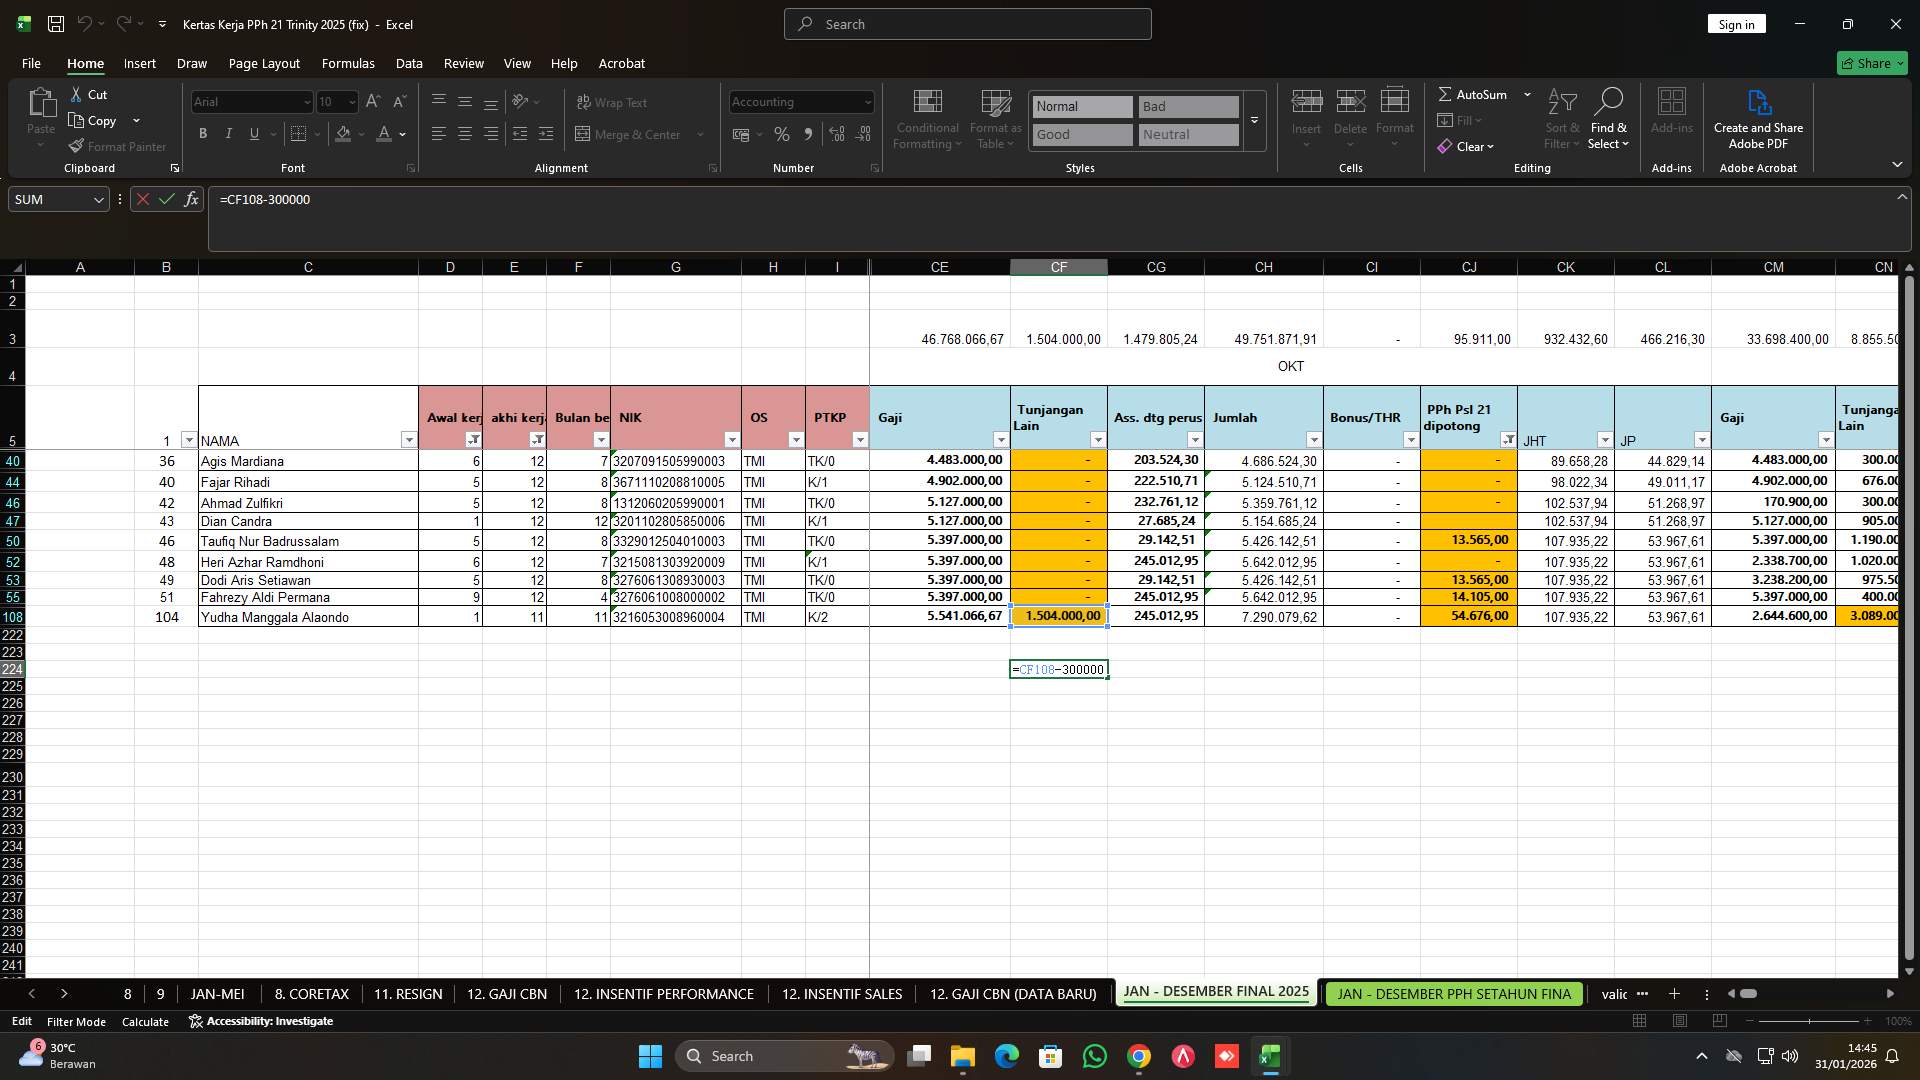The image size is (1920, 1080).
Task: Click the Sign in button
Action: pos(1736,23)
